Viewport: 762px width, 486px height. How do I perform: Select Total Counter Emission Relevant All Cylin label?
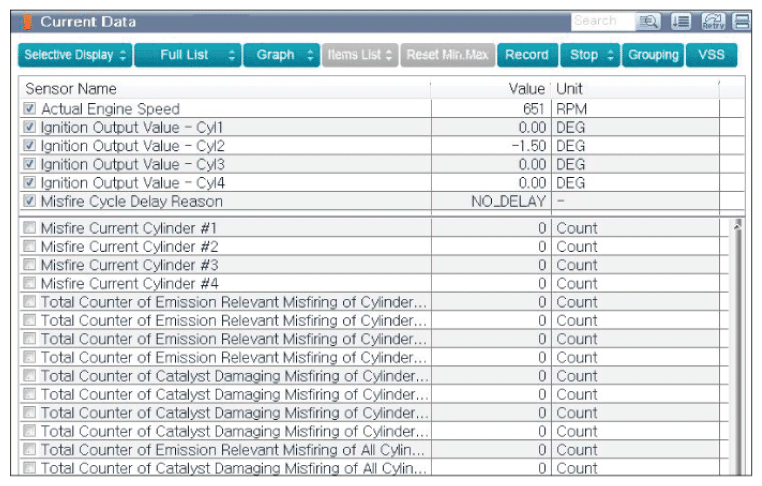tap(233, 450)
